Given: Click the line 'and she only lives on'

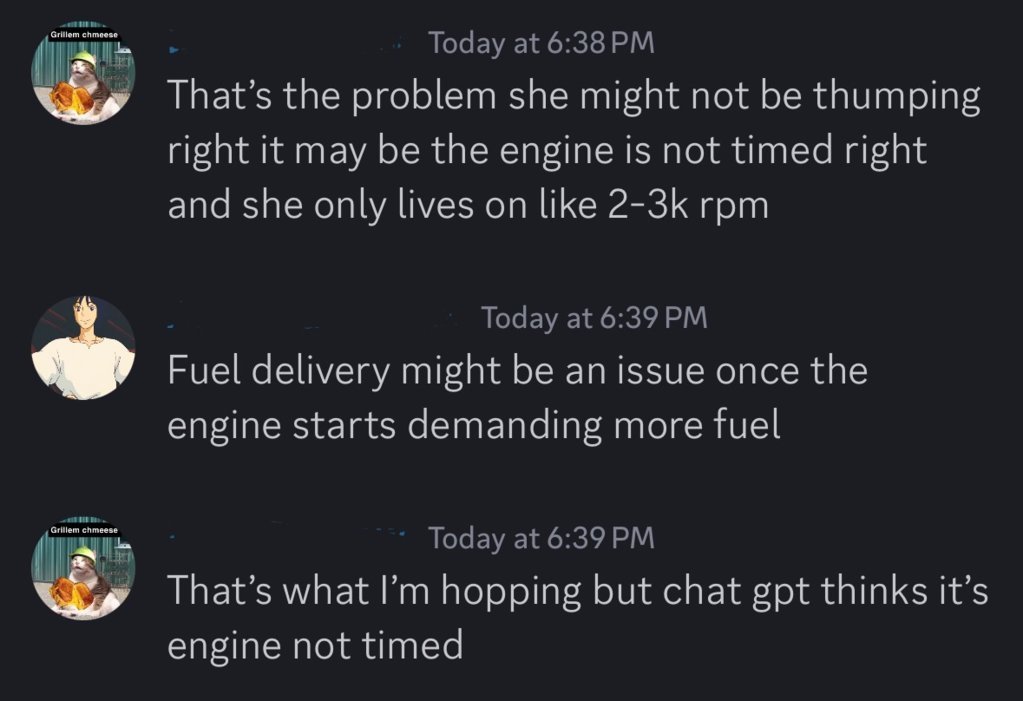Looking at the screenshot, I should (x=468, y=206).
